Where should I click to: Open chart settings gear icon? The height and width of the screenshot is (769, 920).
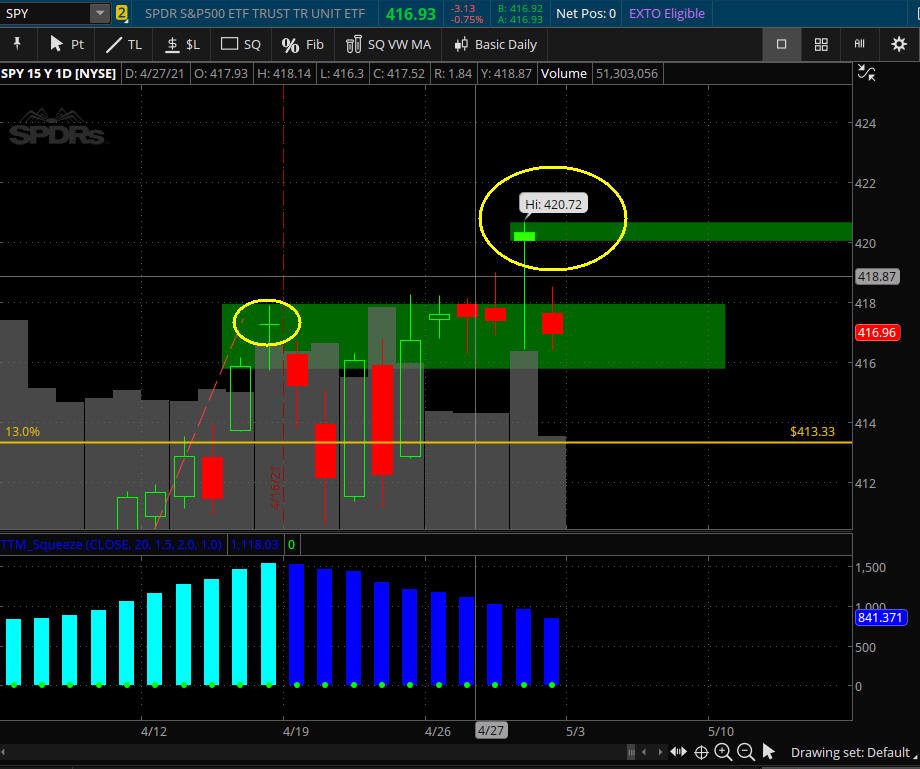click(x=898, y=44)
